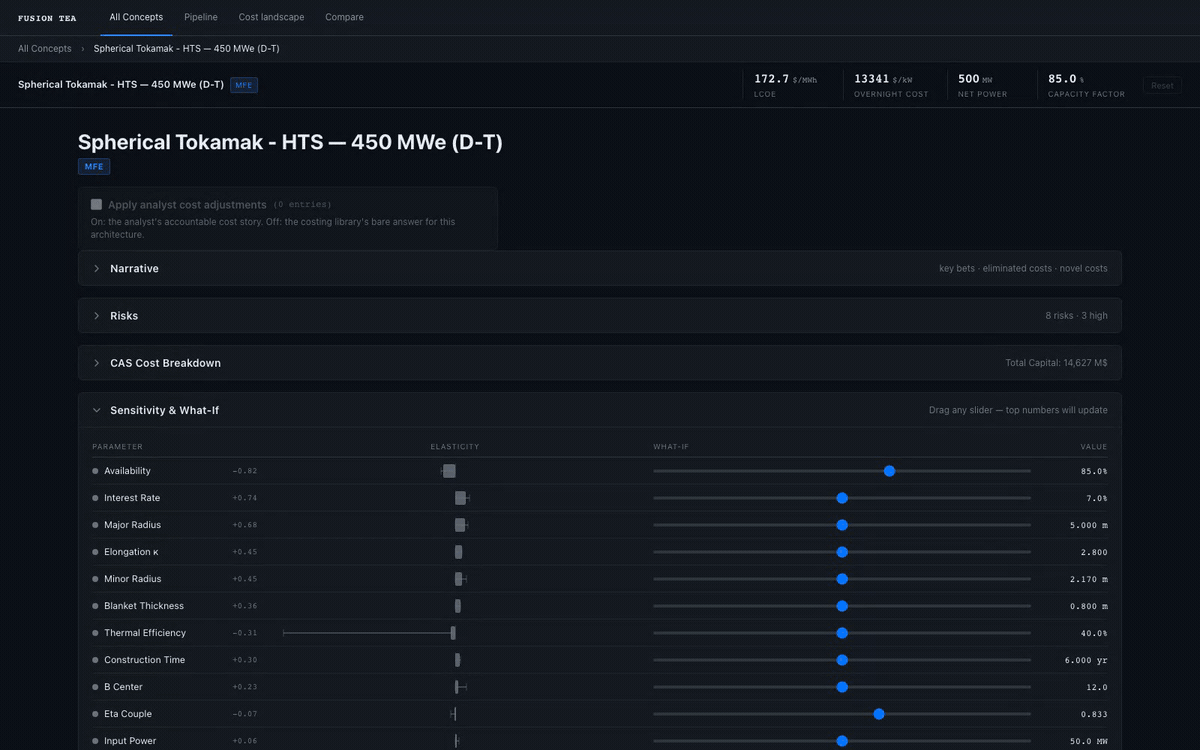
Task: Collapse the Sensitivity & What-If chevron
Action: [97, 410]
